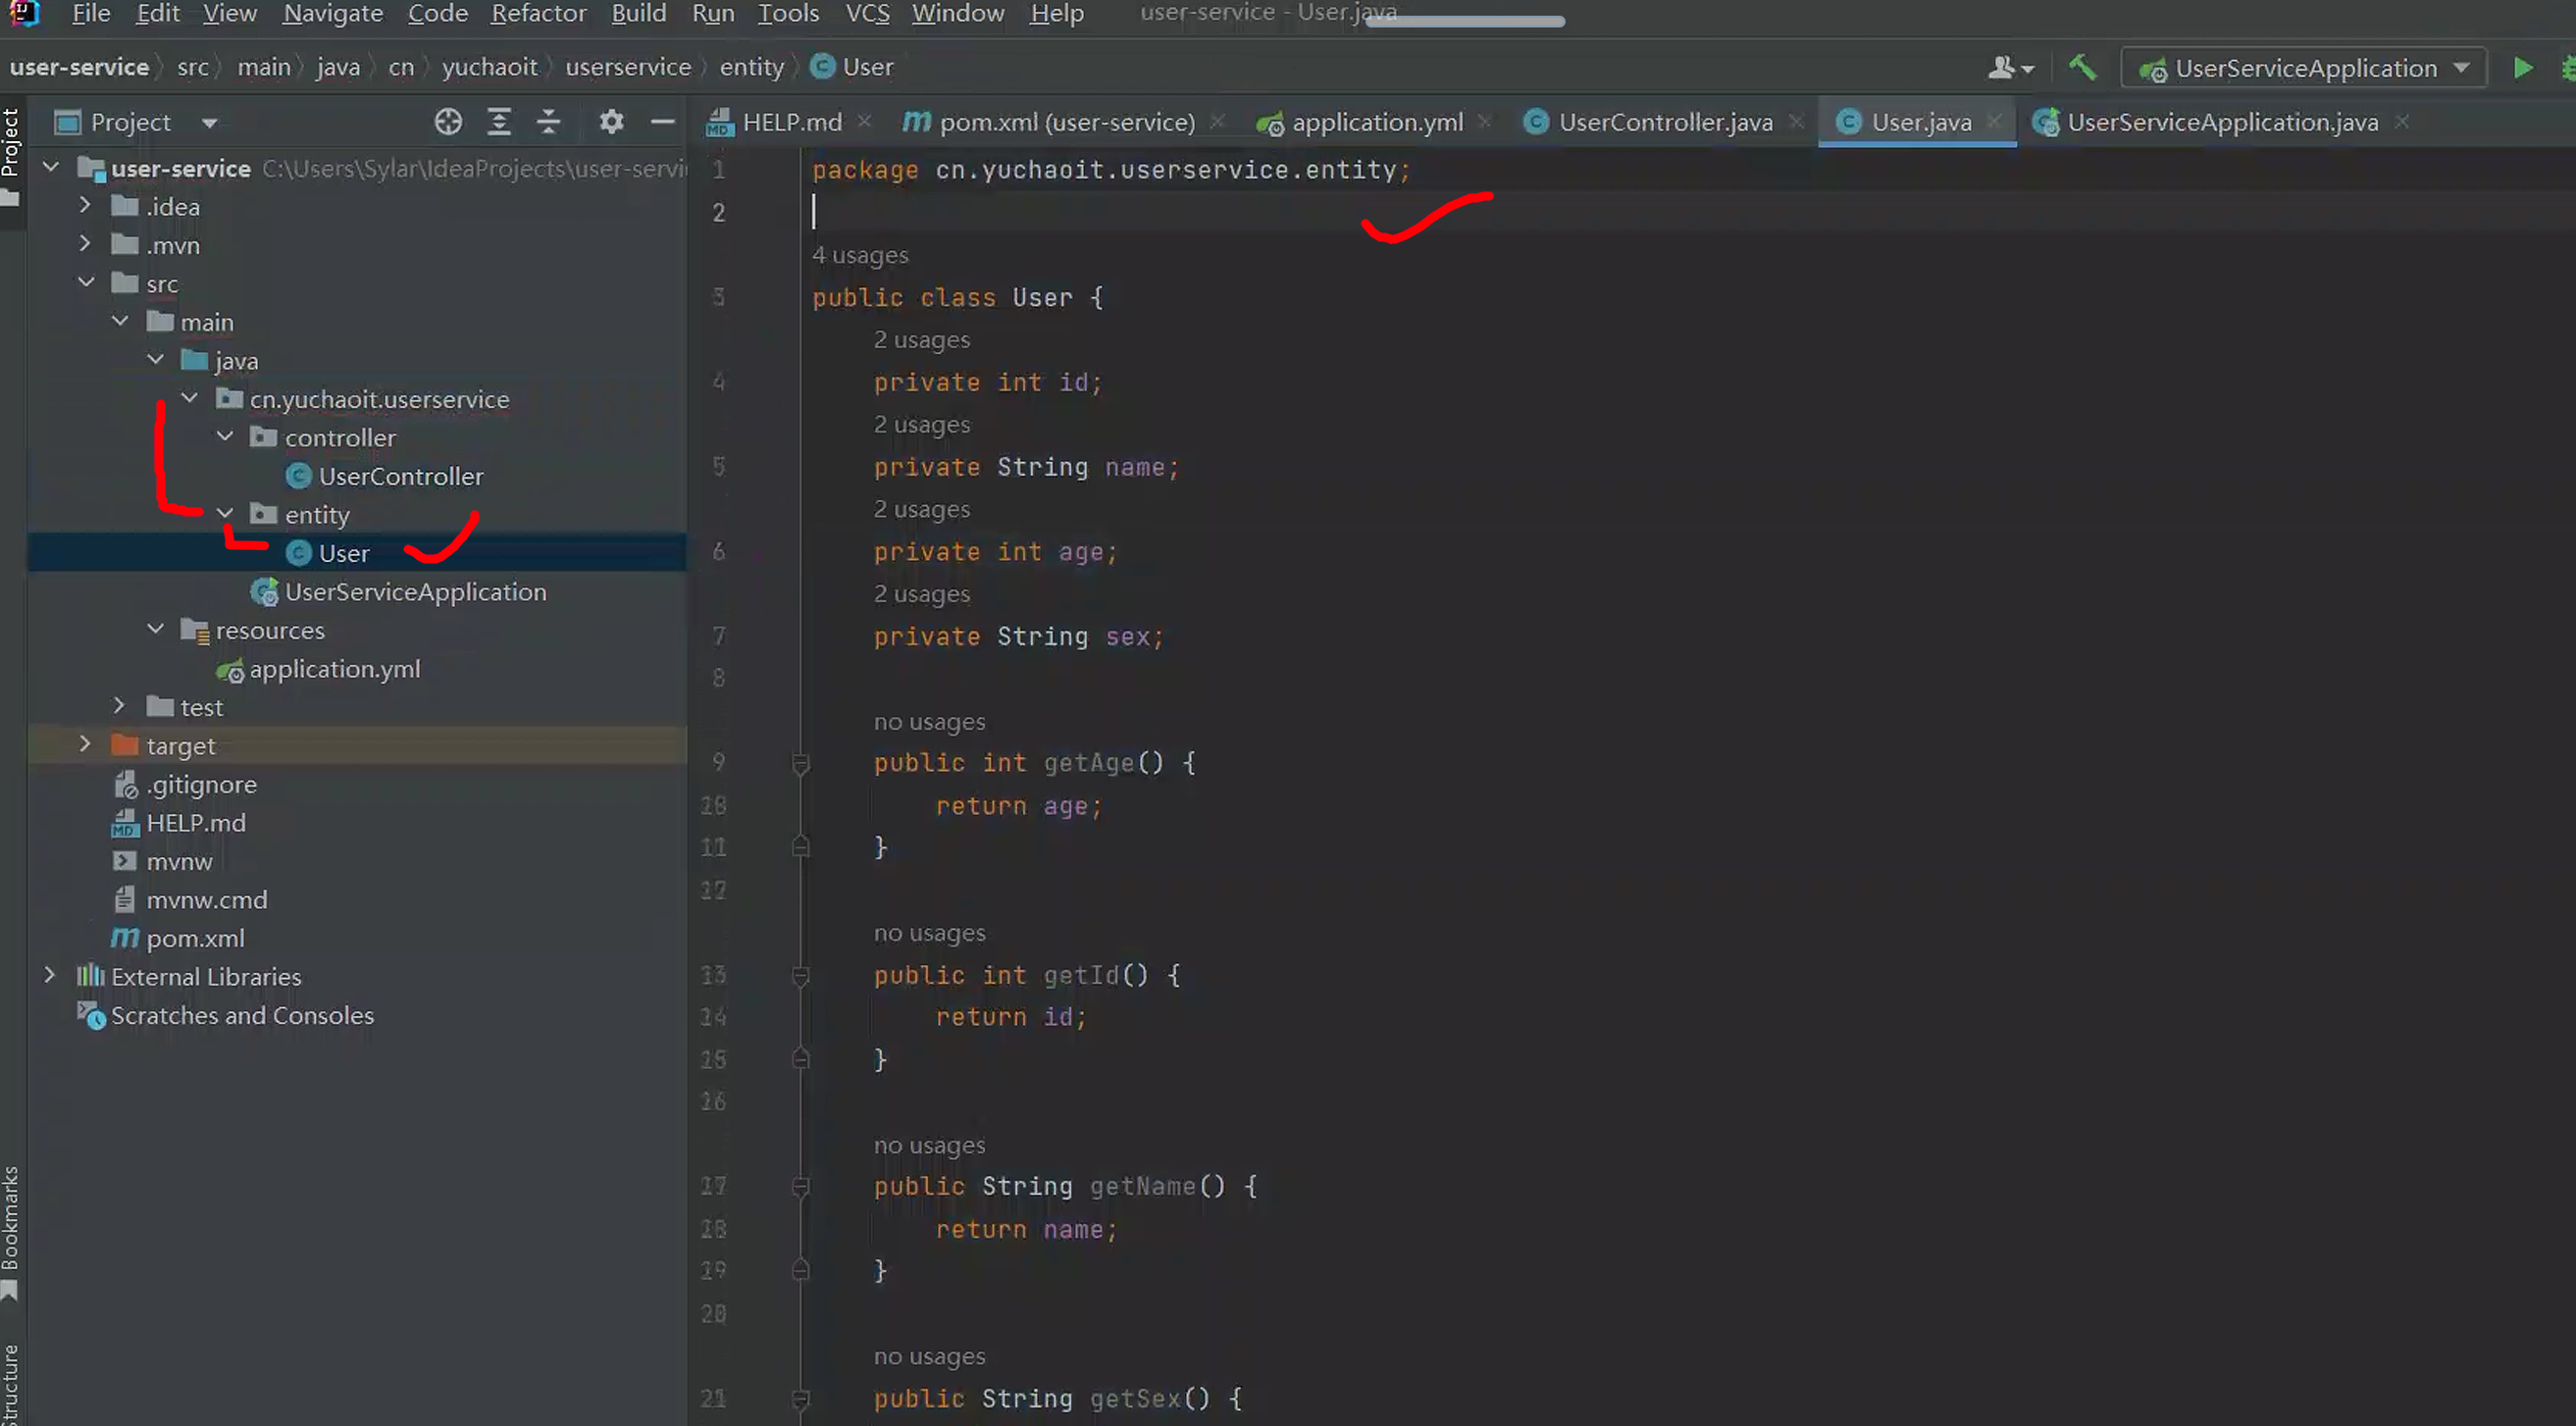Open Project panel settings gear
2576x1426 pixels.
[x=611, y=122]
